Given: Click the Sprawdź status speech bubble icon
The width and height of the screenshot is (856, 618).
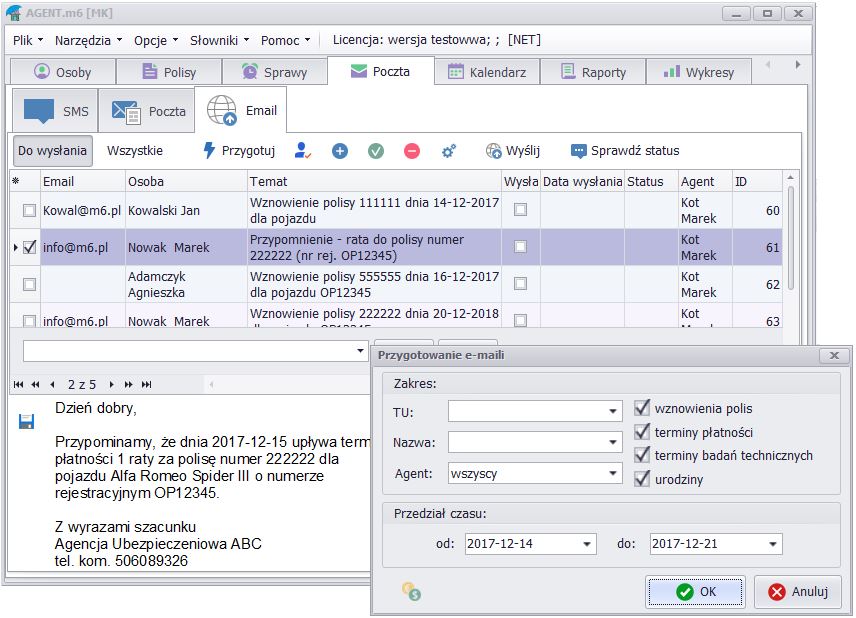Looking at the screenshot, I should click(x=578, y=151).
